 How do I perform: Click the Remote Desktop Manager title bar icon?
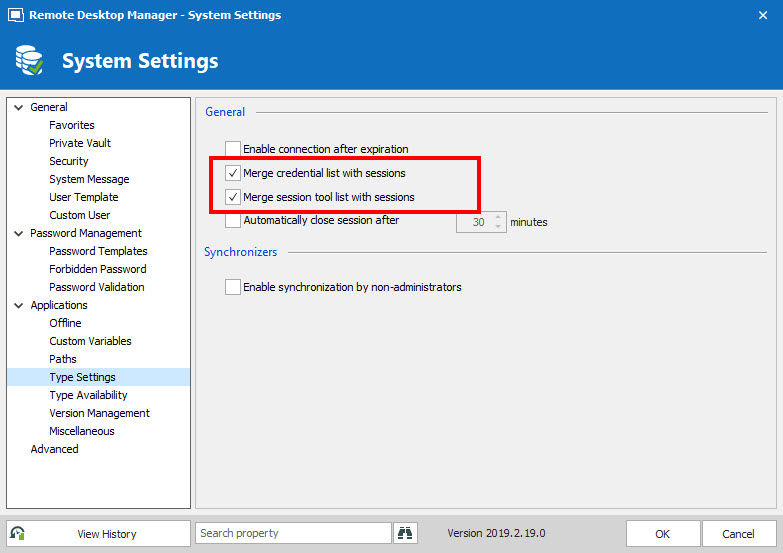click(x=15, y=15)
